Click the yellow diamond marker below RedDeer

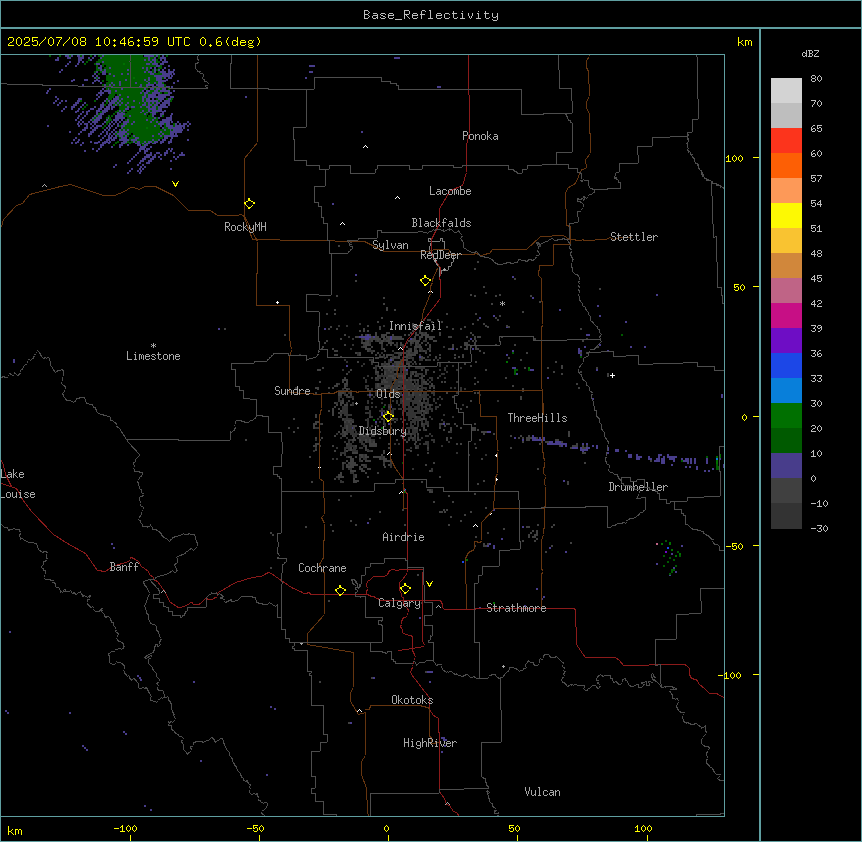coord(426,281)
